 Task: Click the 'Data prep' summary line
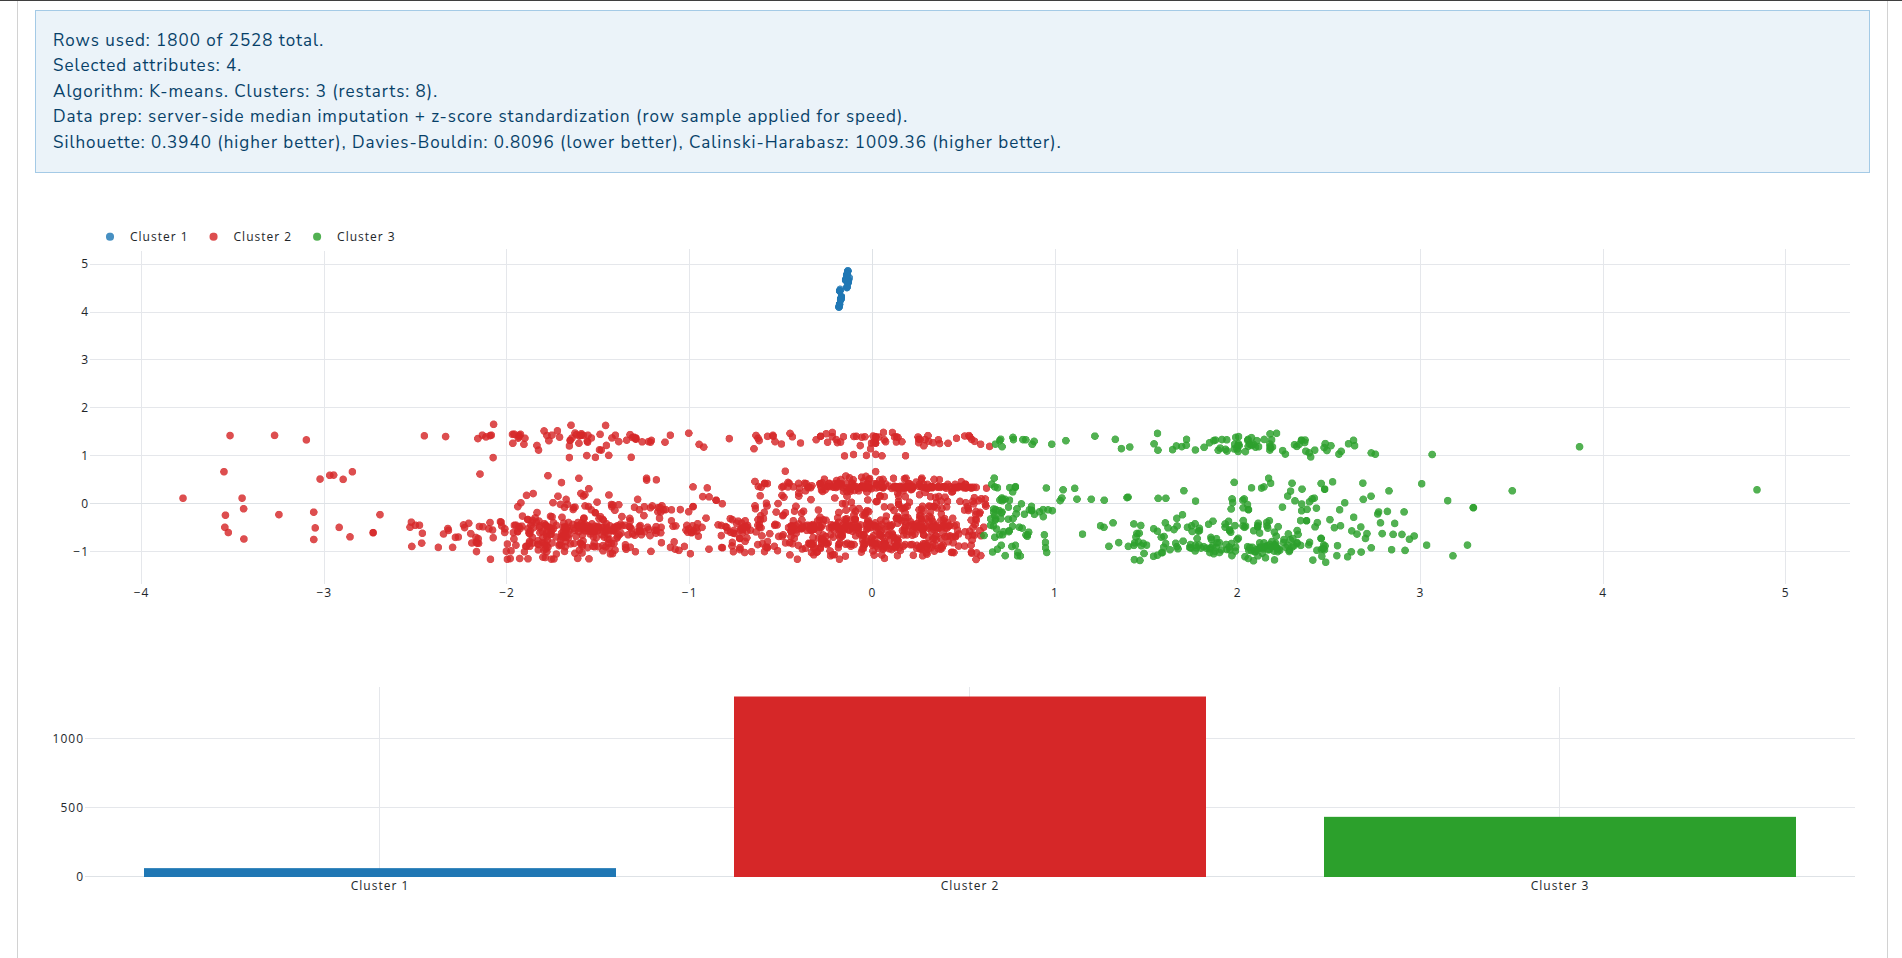pos(480,116)
